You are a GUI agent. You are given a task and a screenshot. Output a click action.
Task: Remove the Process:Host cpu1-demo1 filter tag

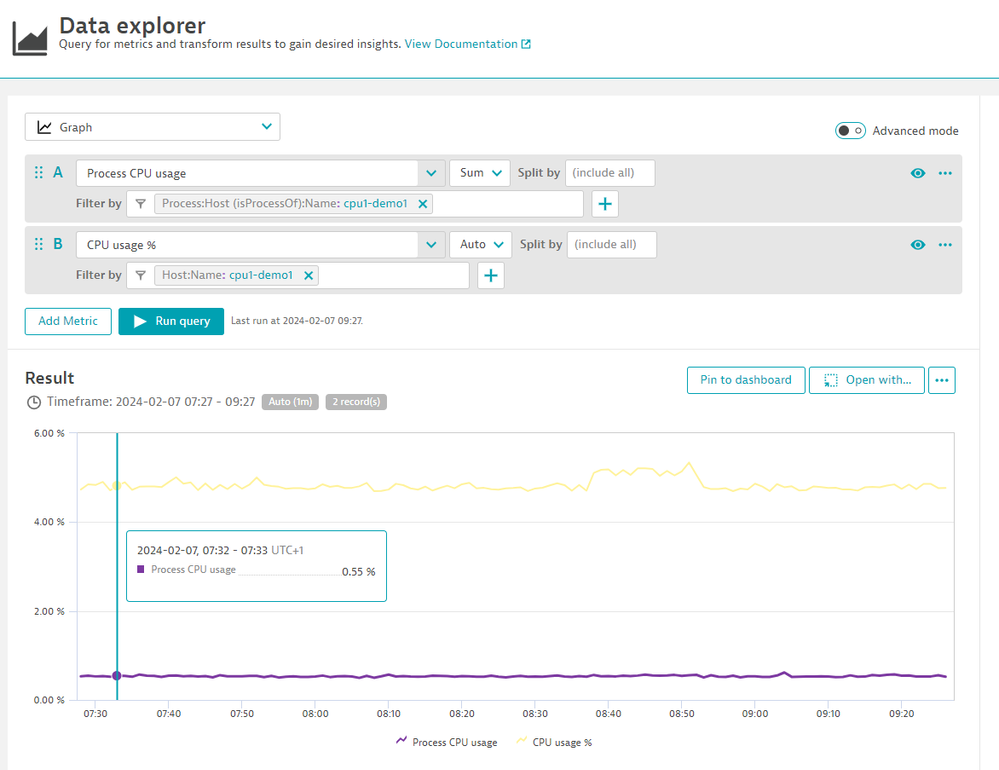[423, 204]
